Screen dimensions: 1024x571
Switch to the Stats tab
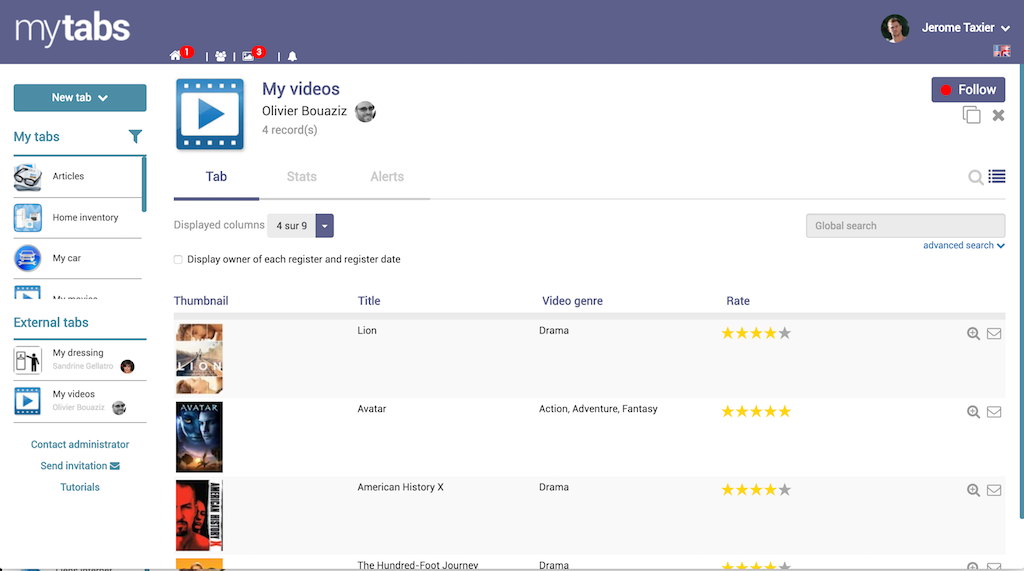pyautogui.click(x=302, y=177)
